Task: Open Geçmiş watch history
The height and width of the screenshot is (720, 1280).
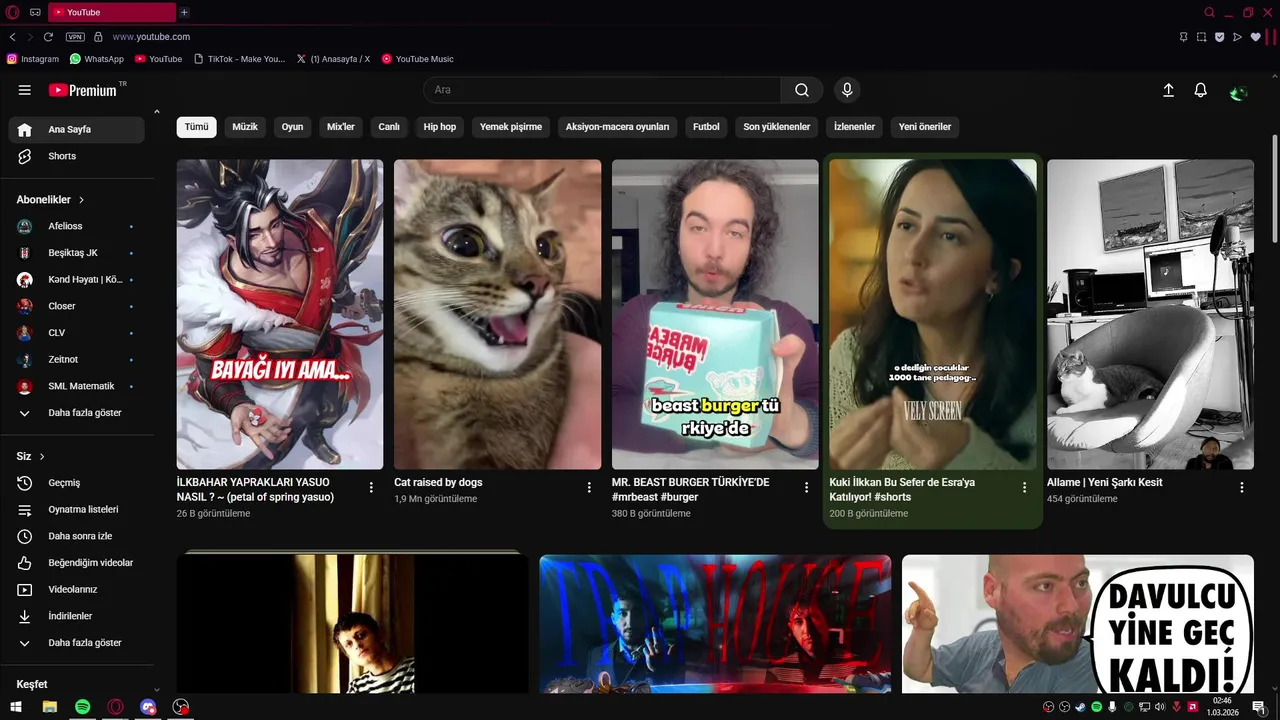Action: tap(76, 483)
